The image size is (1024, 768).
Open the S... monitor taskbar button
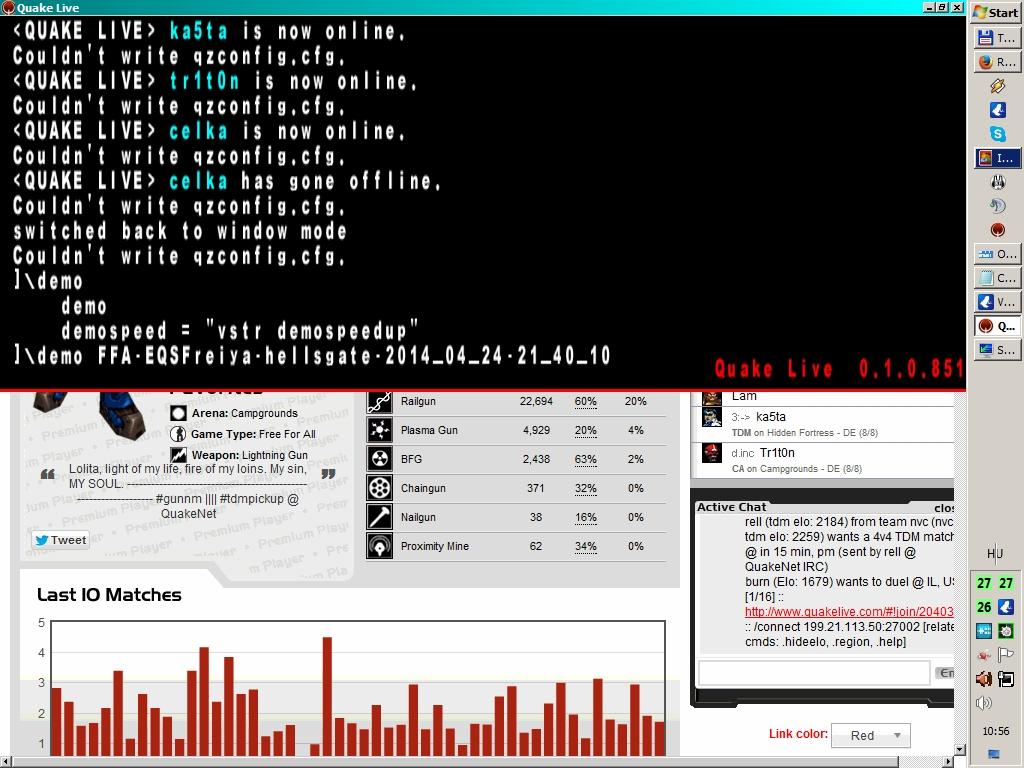(997, 350)
